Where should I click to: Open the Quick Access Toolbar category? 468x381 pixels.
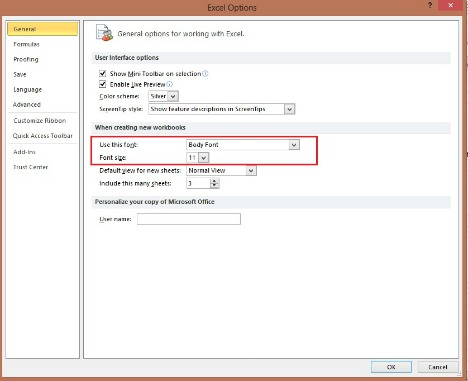[42, 136]
